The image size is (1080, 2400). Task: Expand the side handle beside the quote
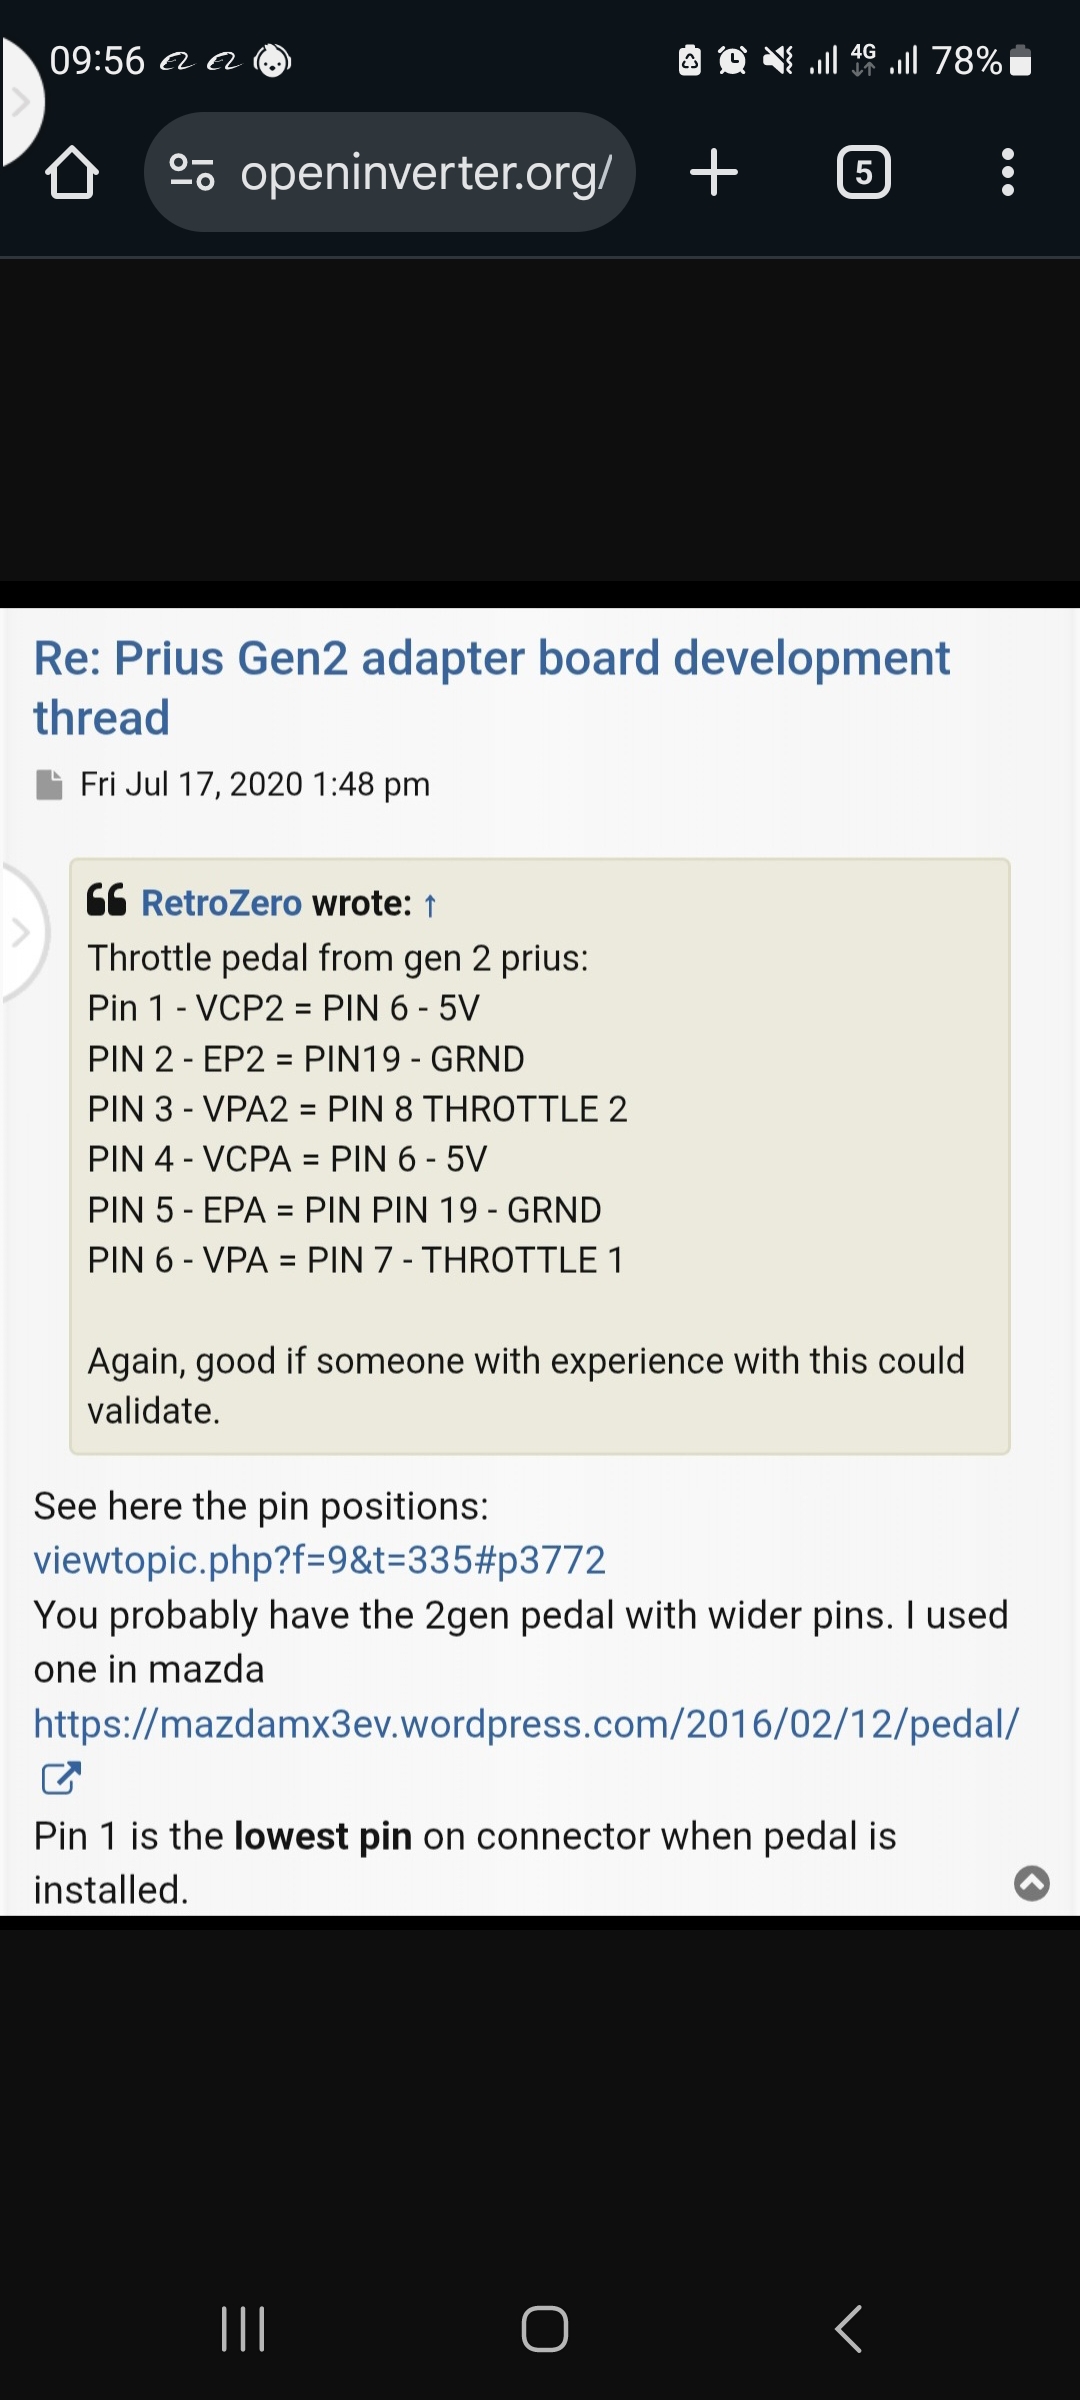tap(20, 932)
